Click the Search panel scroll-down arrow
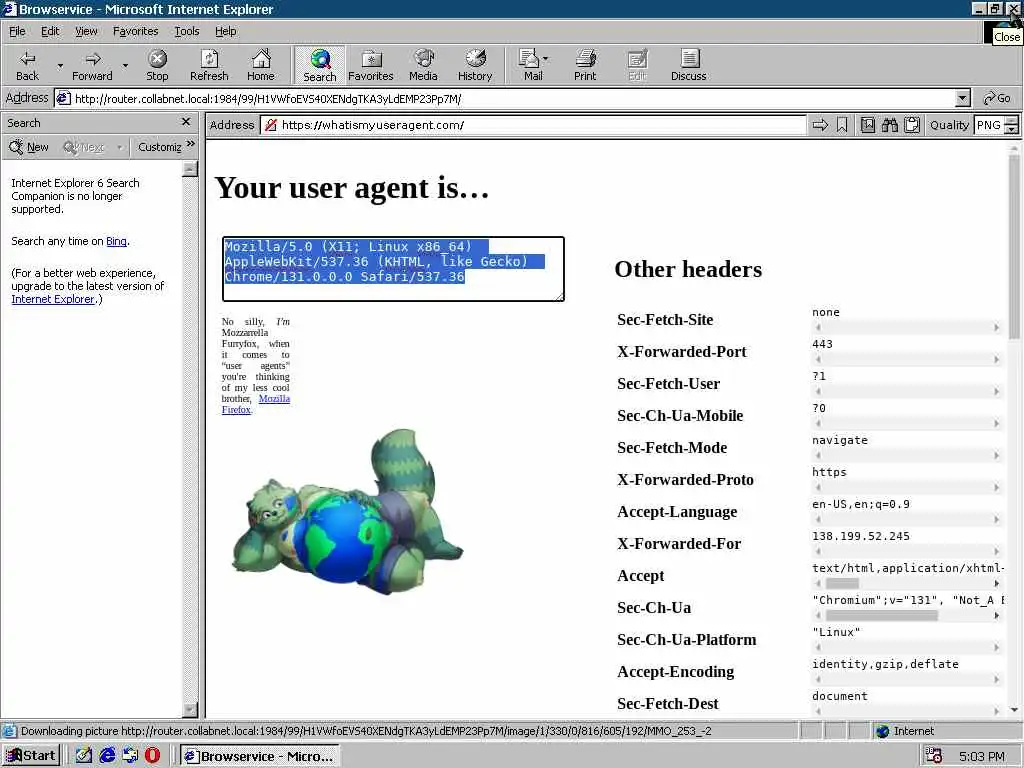Screen dimensions: 1024x768 click(x=189, y=709)
